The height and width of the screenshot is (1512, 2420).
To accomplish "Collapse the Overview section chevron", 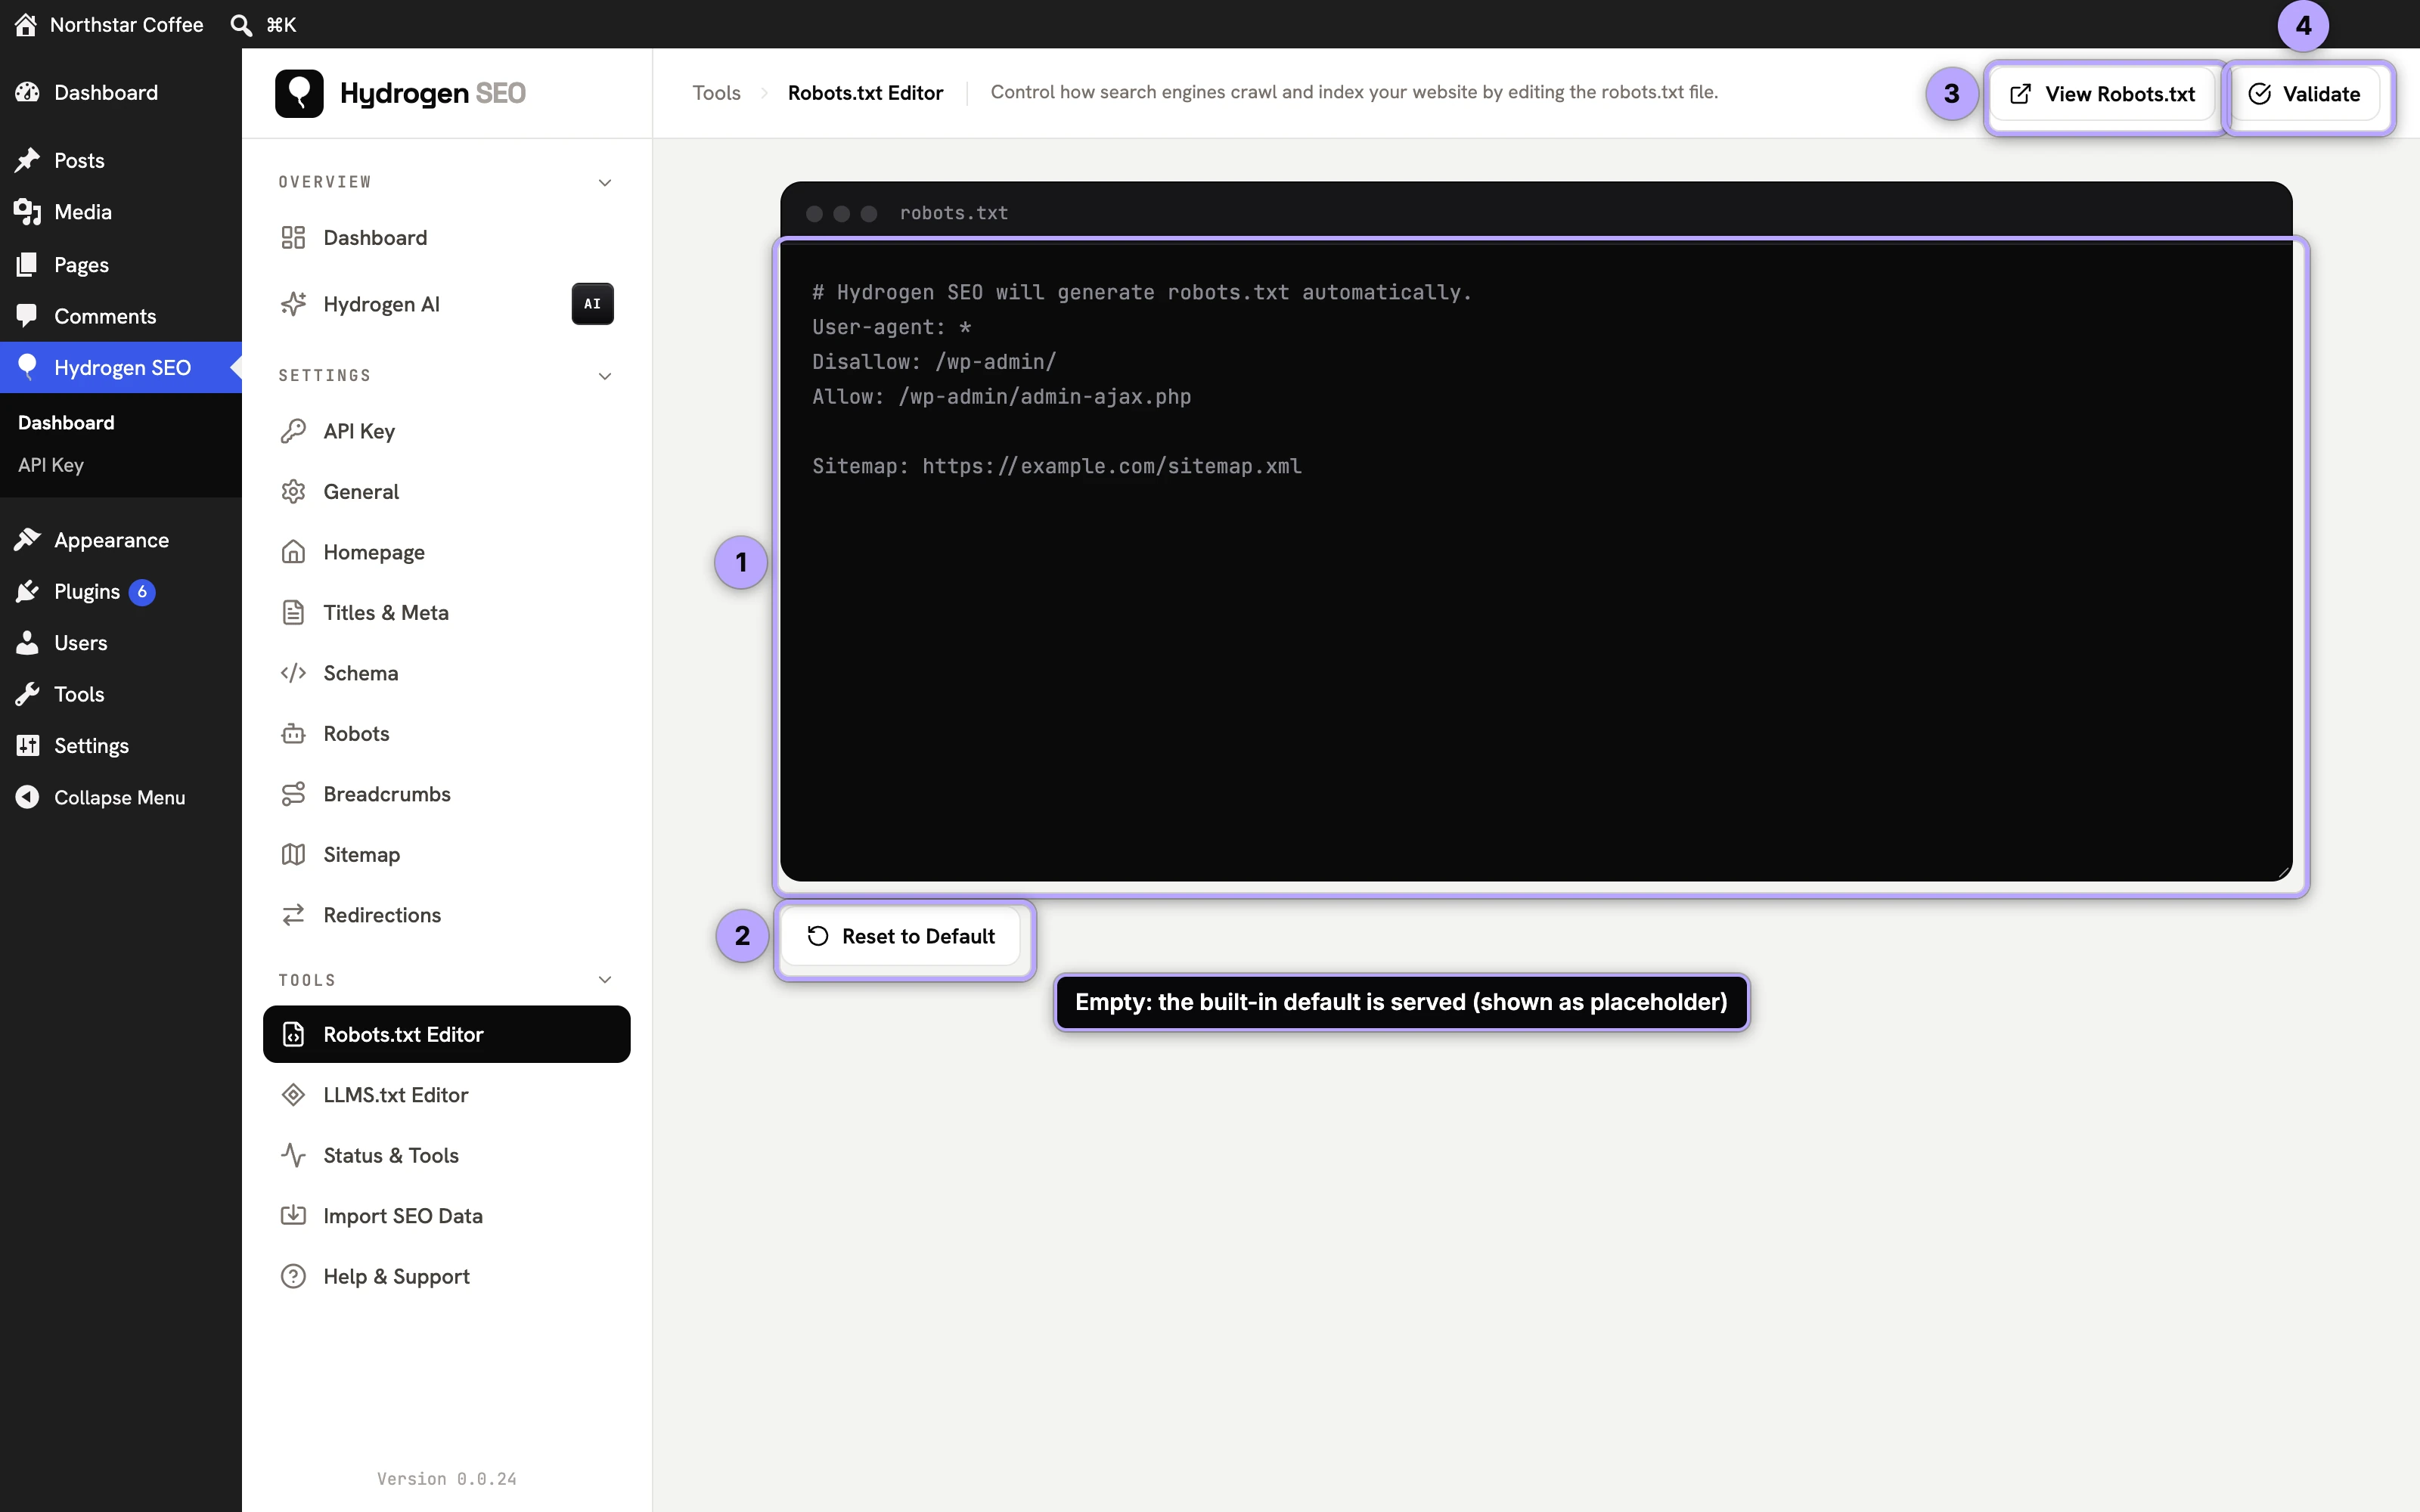I will click(x=605, y=182).
